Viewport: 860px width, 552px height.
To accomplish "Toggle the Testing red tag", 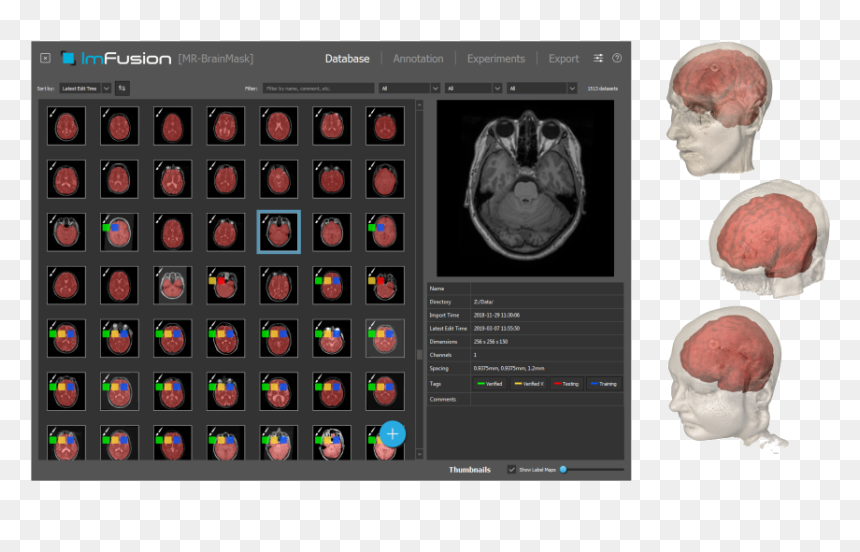I will (x=567, y=384).
